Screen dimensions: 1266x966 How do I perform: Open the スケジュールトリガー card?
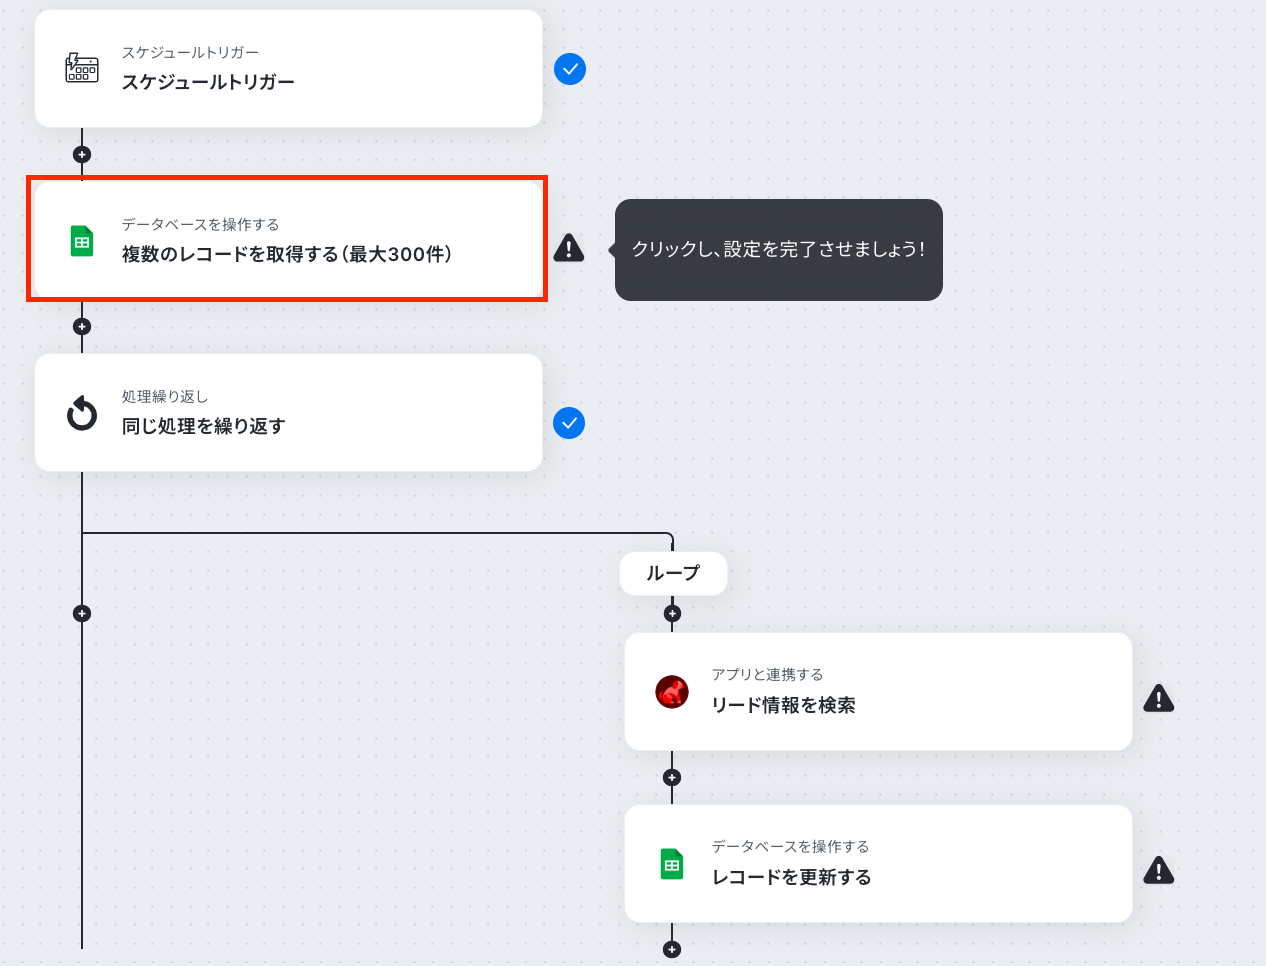coord(289,68)
